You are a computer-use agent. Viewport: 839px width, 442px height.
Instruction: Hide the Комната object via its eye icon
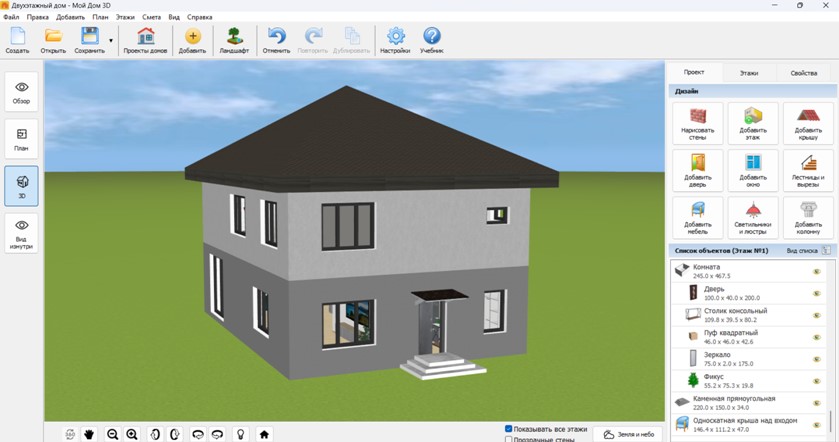point(817,271)
